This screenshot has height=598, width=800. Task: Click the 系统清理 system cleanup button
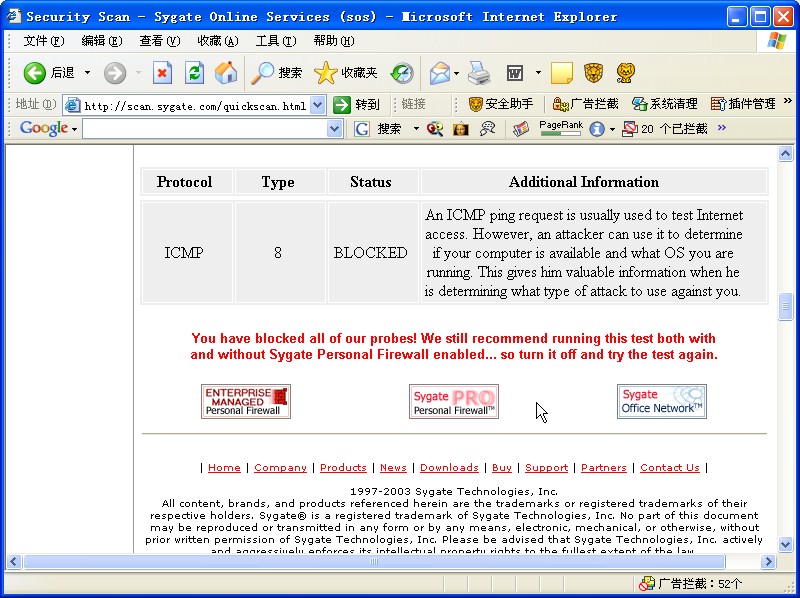664,104
